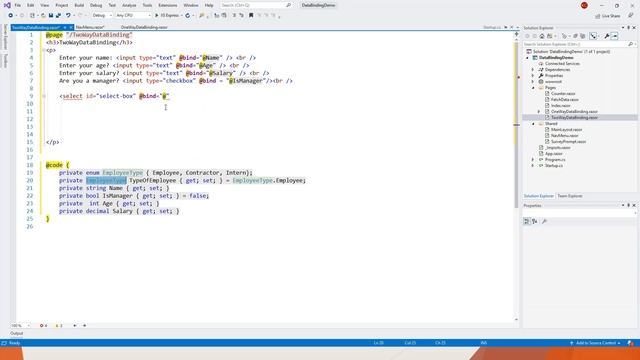Click the Live Share button
Viewport: 640px width, 360px height.
tap(608, 16)
